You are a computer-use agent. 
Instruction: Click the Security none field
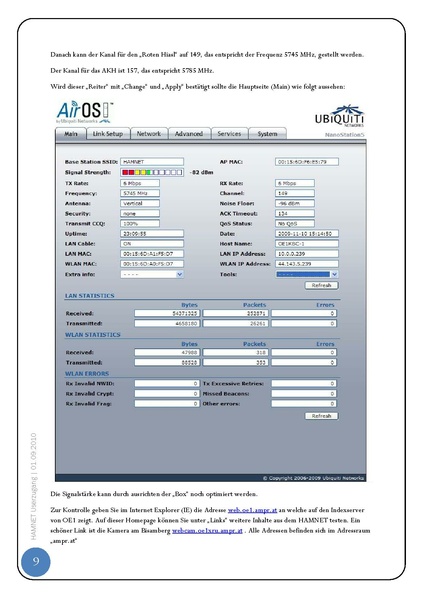click(140, 214)
